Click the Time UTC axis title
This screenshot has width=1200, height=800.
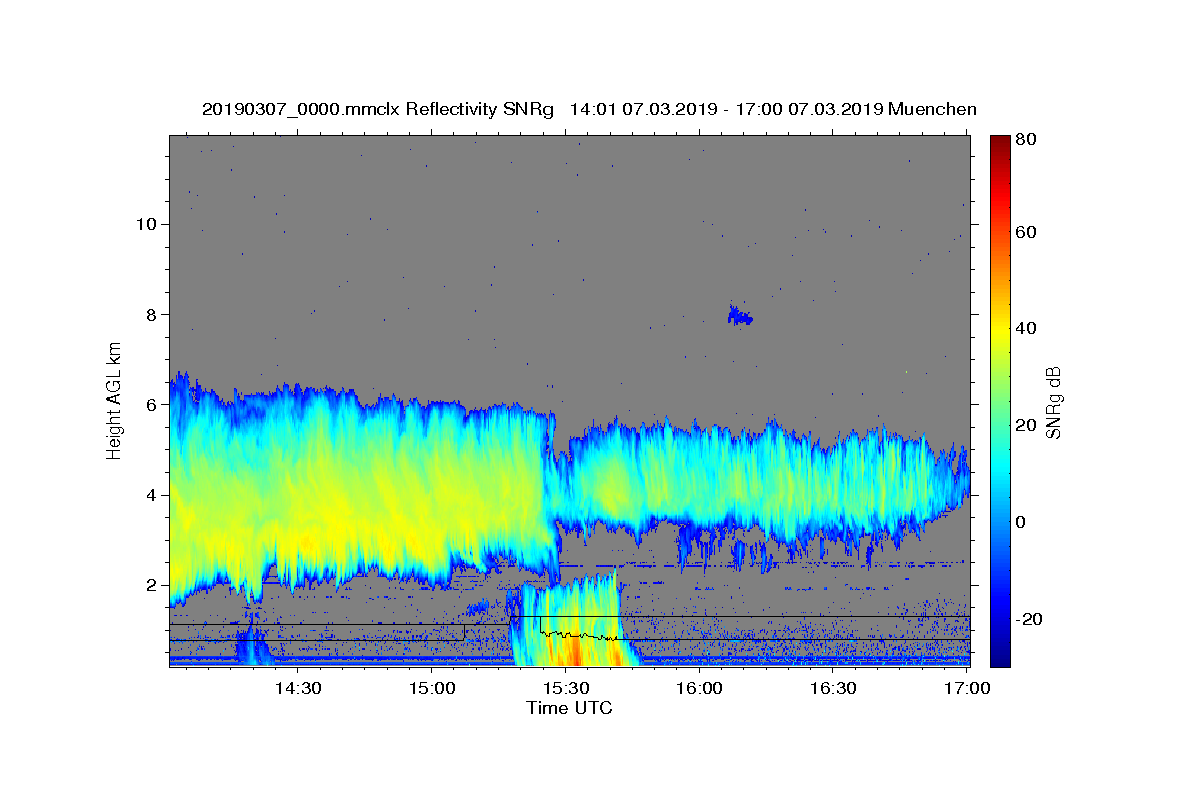click(569, 708)
